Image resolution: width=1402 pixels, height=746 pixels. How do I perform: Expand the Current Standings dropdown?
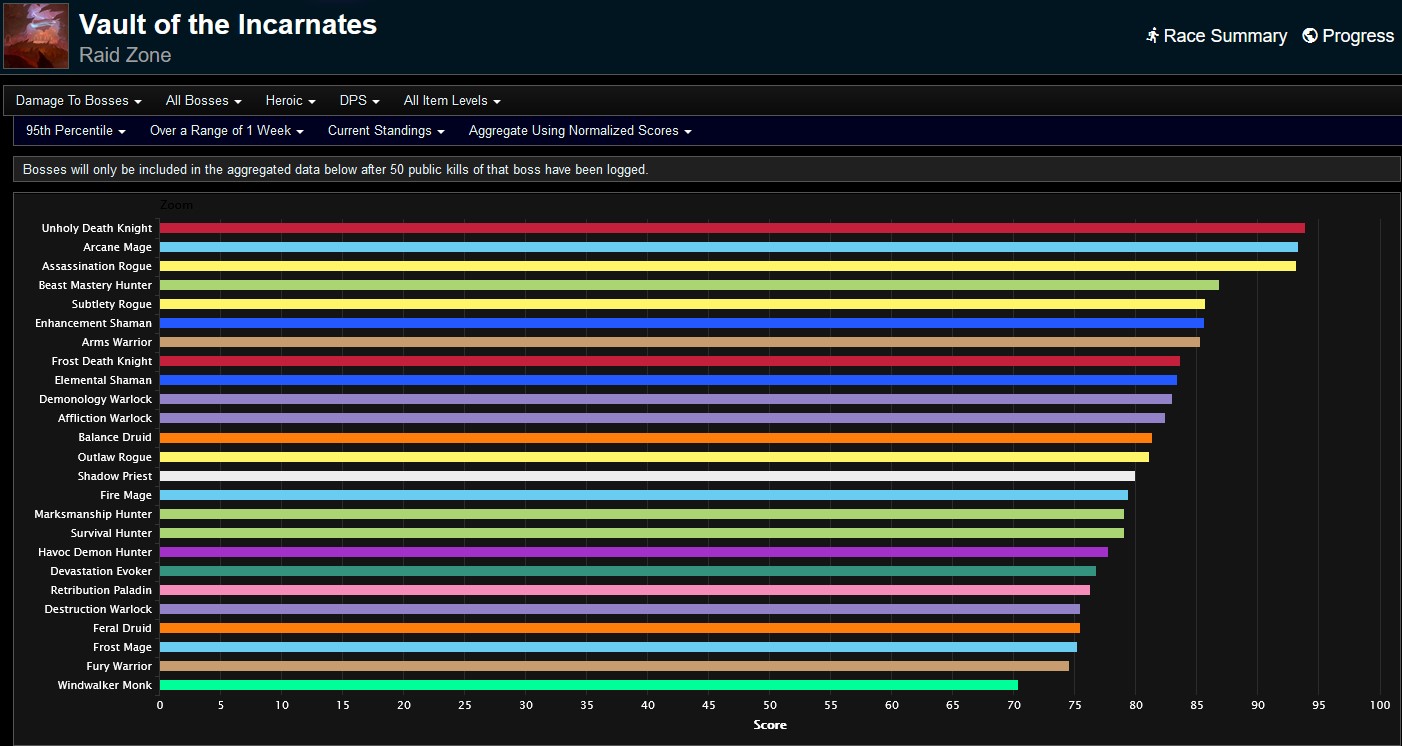[383, 131]
